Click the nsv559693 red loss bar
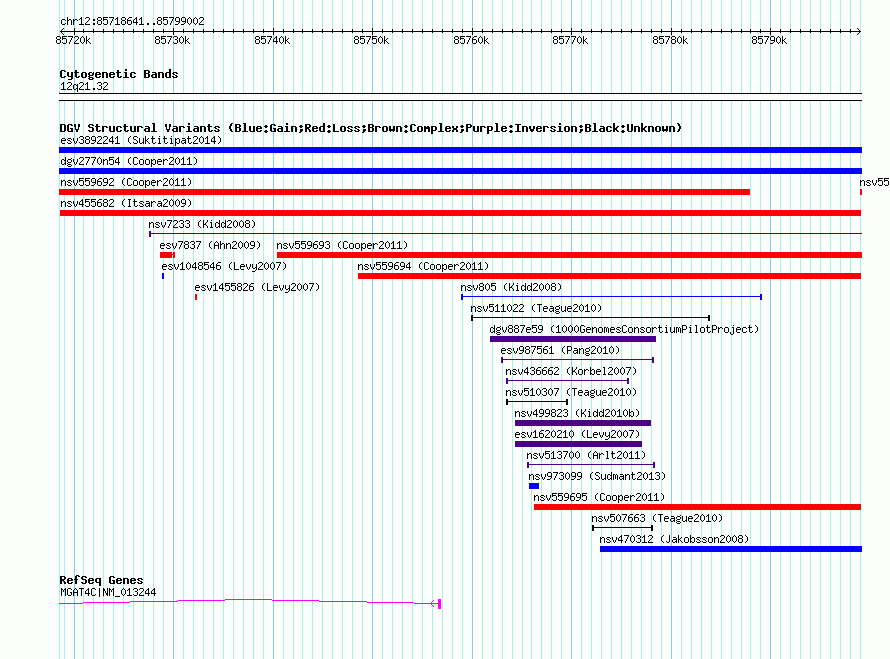This screenshot has height=659, width=890. click(x=569, y=255)
